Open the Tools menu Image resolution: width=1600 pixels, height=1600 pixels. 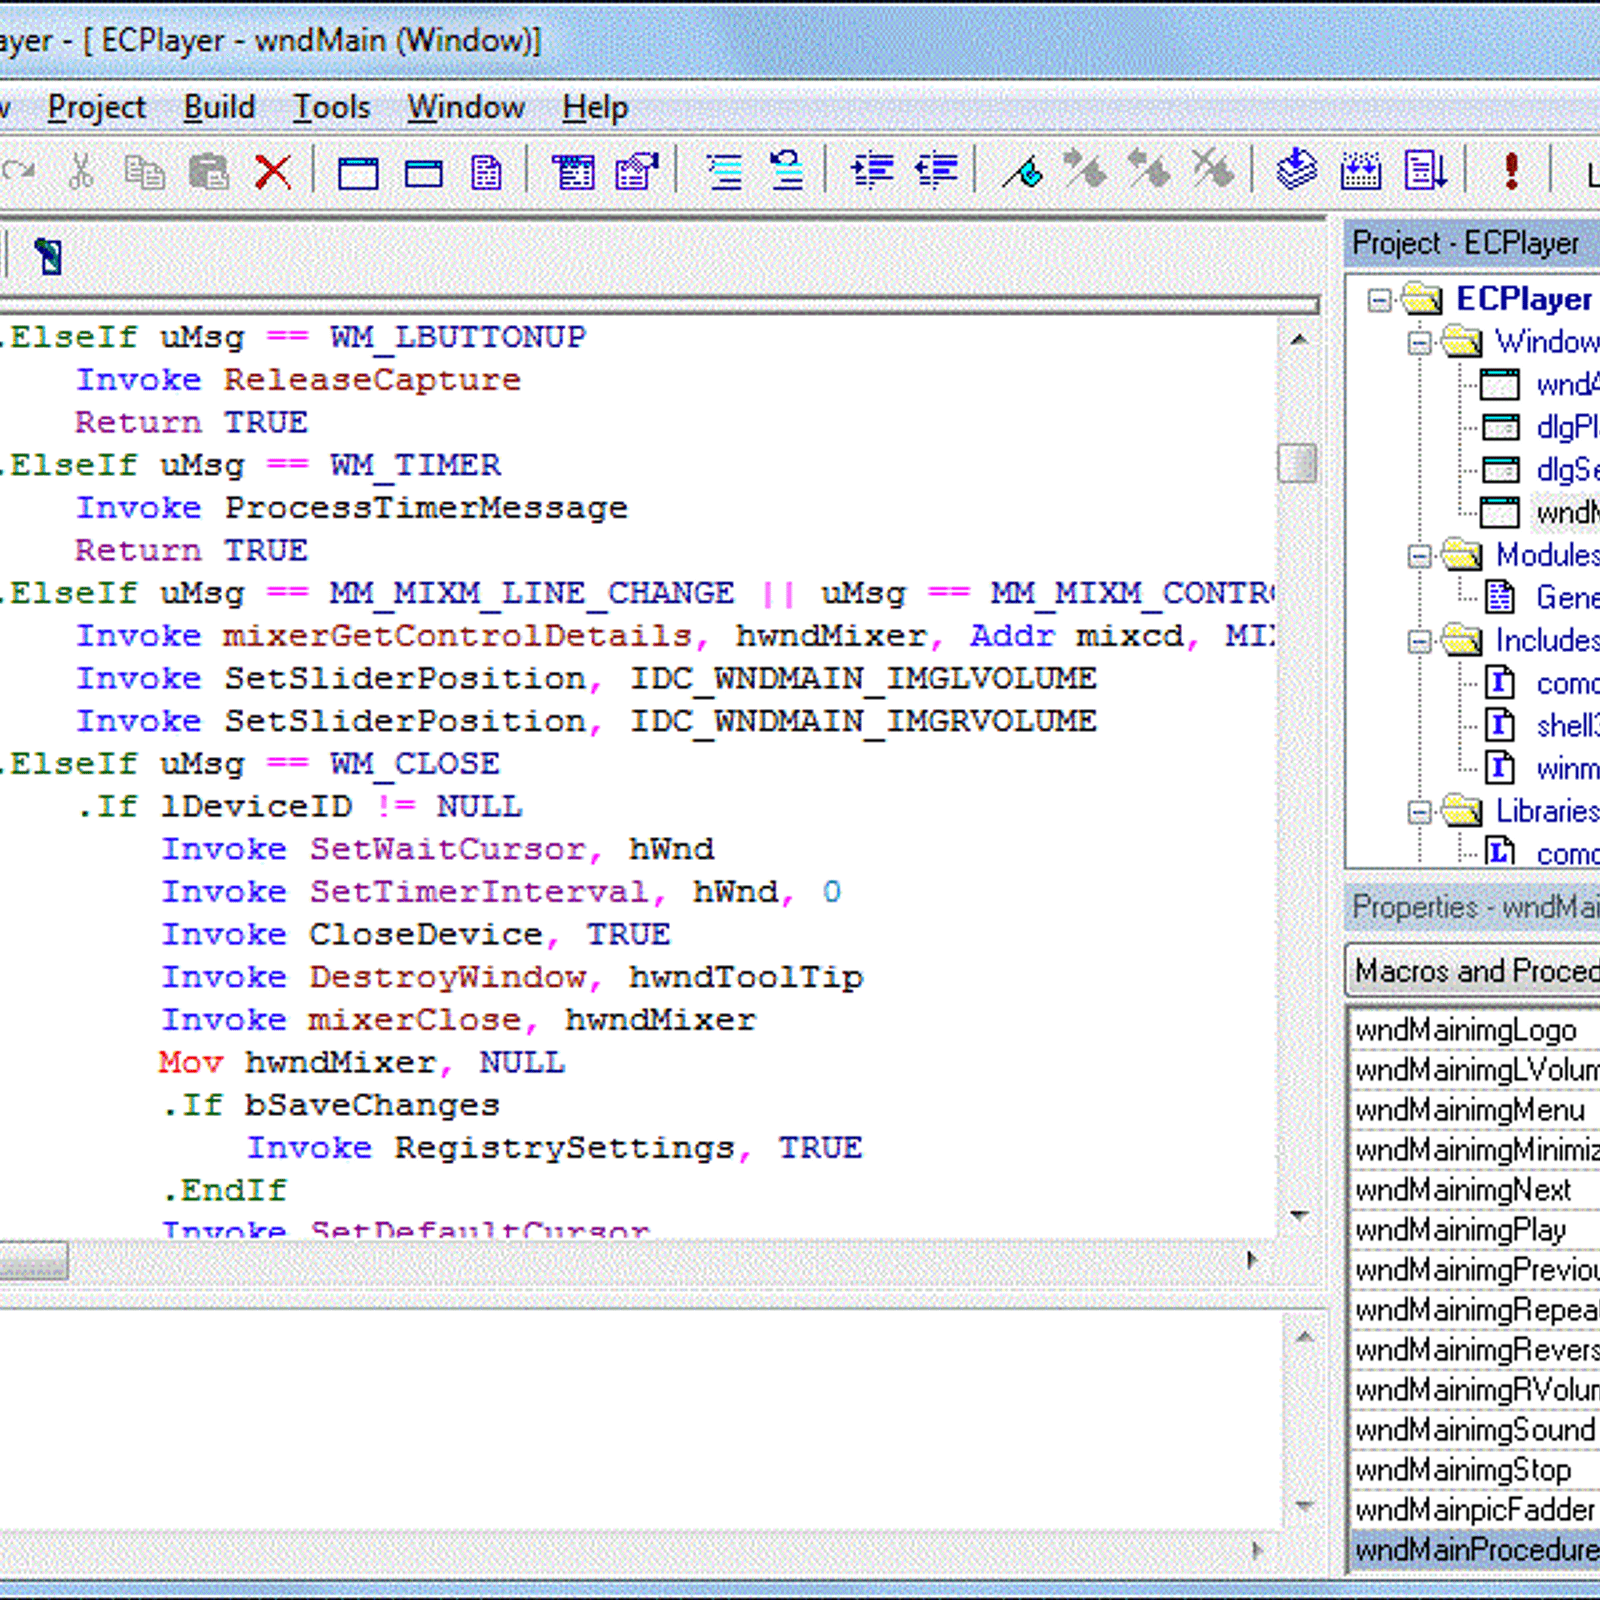pos(331,107)
